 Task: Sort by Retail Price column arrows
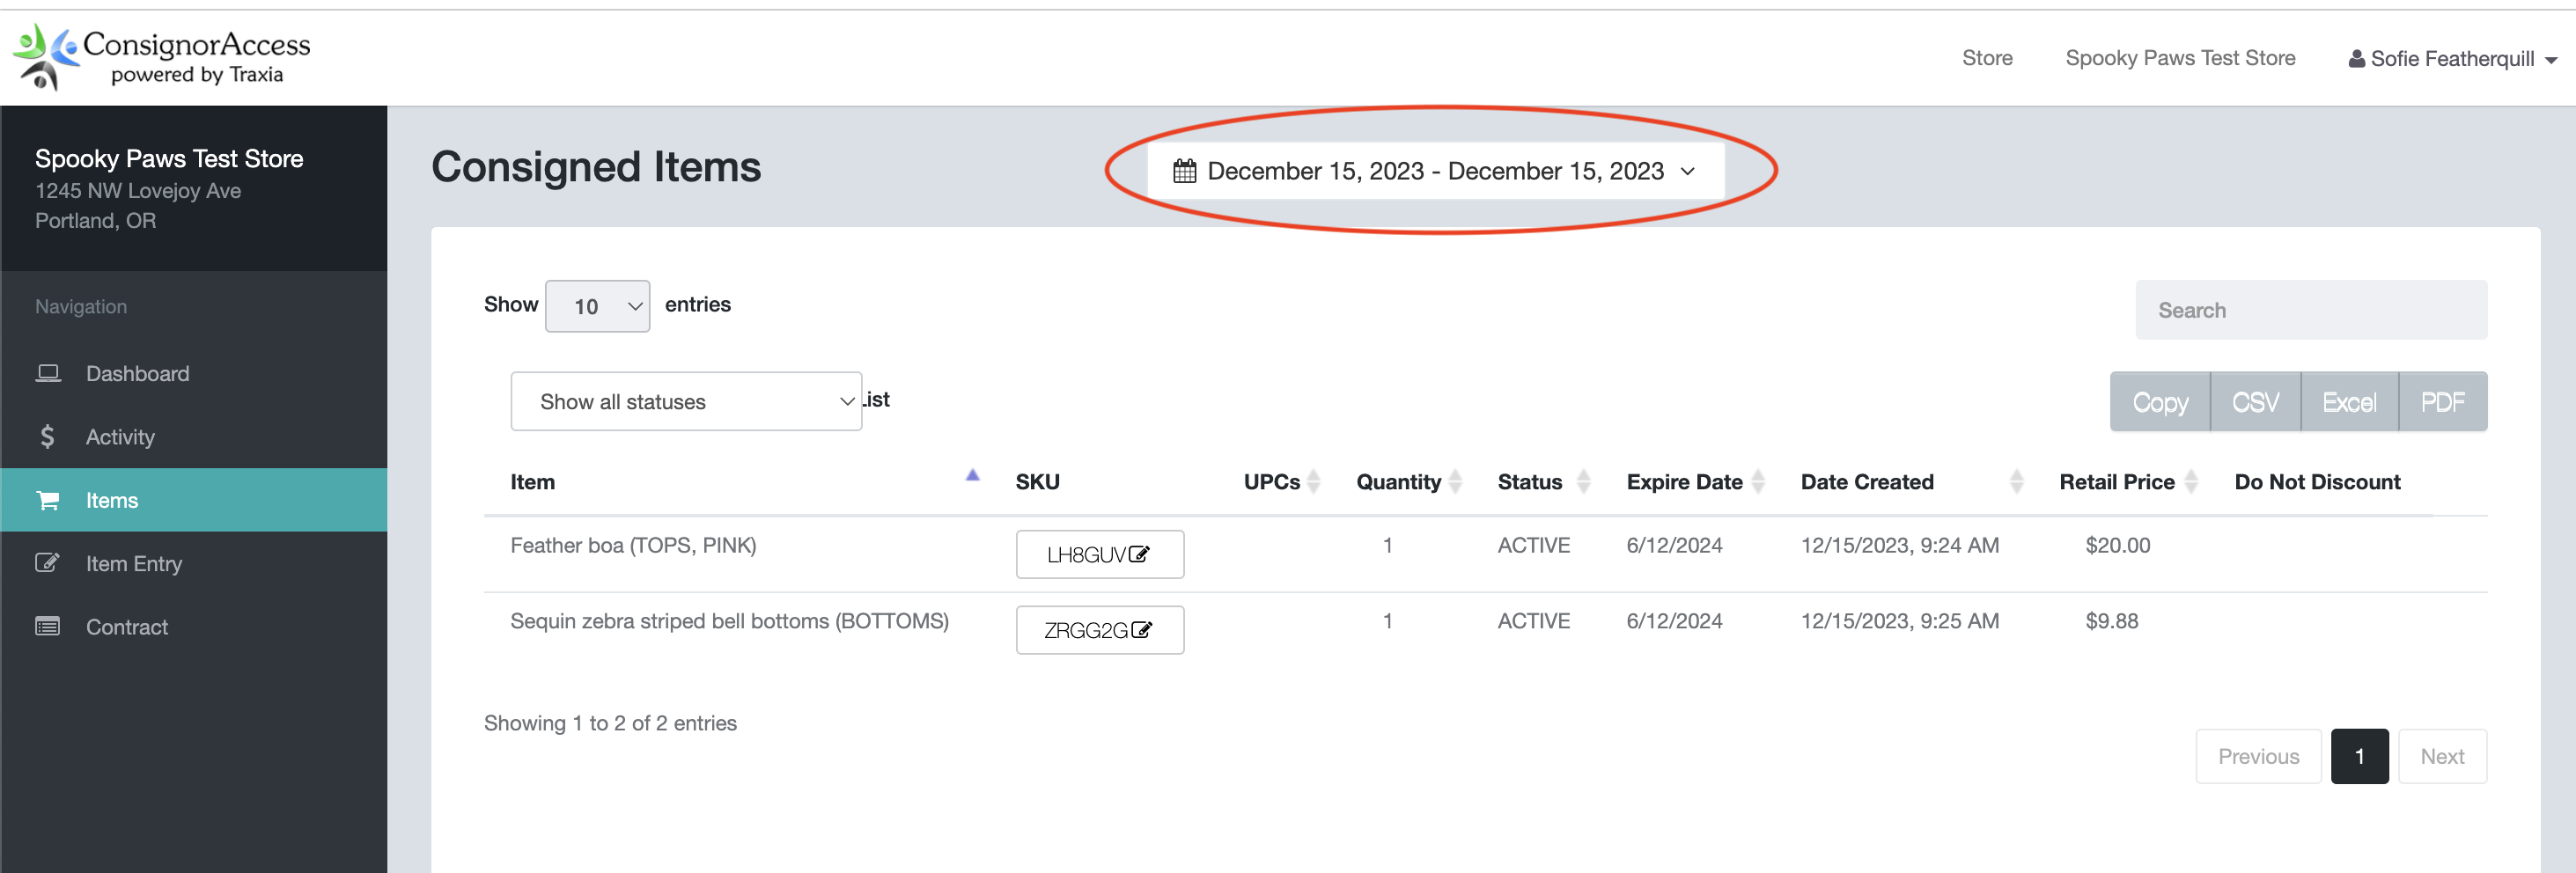(2191, 482)
